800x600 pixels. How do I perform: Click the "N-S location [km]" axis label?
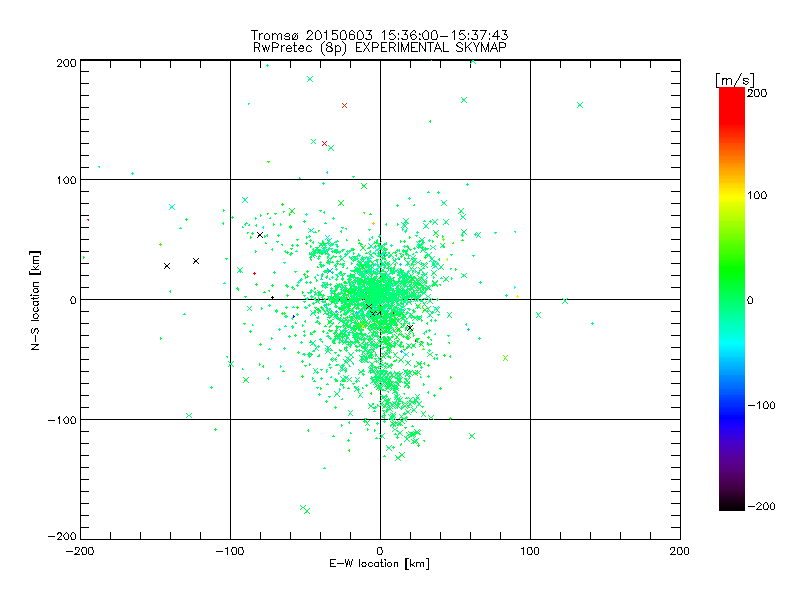(x=35, y=300)
